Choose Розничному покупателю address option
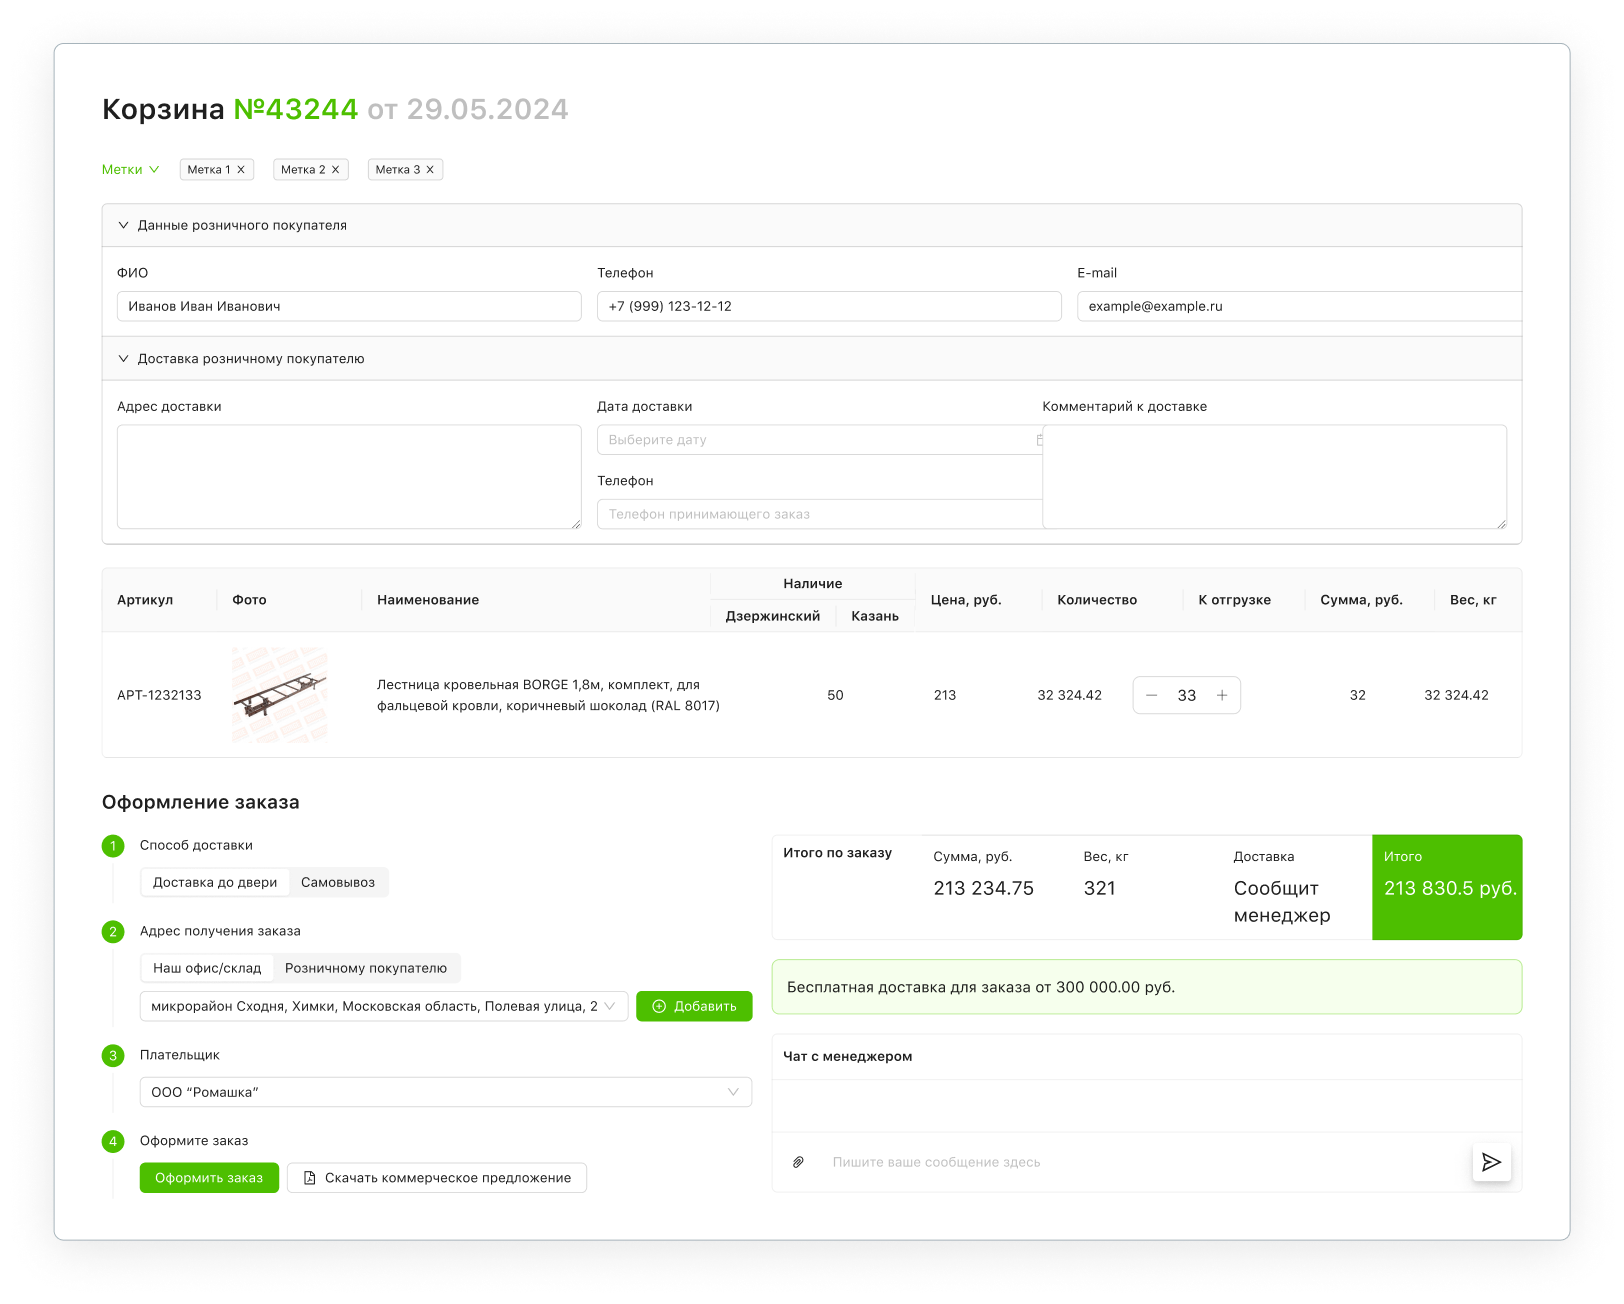1624x1304 pixels. click(x=366, y=968)
